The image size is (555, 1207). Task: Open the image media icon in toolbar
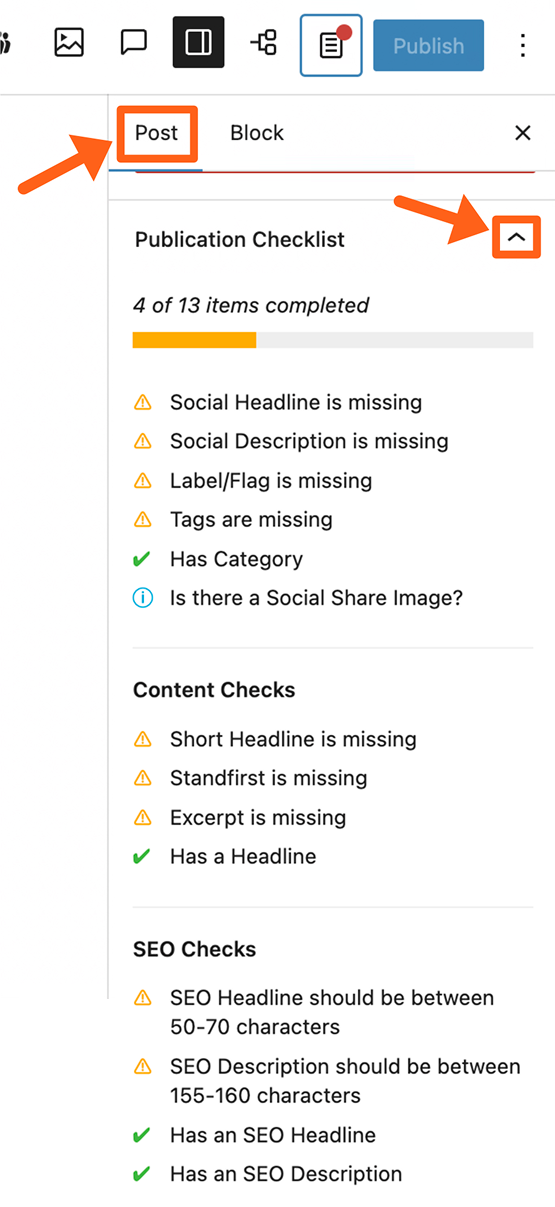[x=69, y=43]
